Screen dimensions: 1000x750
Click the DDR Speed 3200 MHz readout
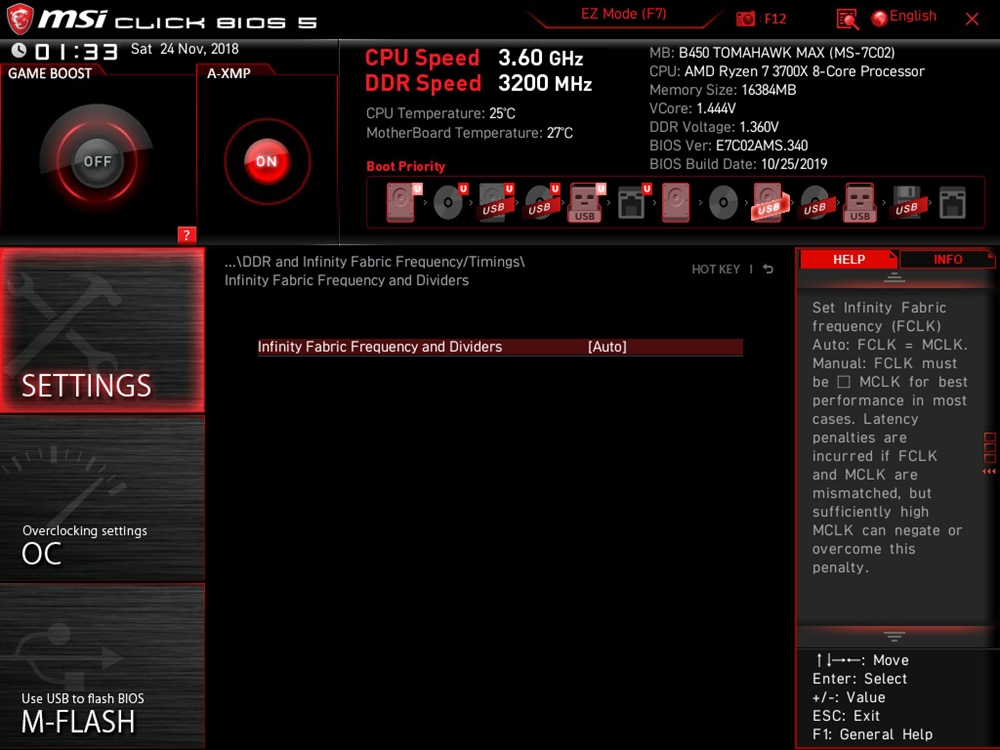tap(478, 84)
